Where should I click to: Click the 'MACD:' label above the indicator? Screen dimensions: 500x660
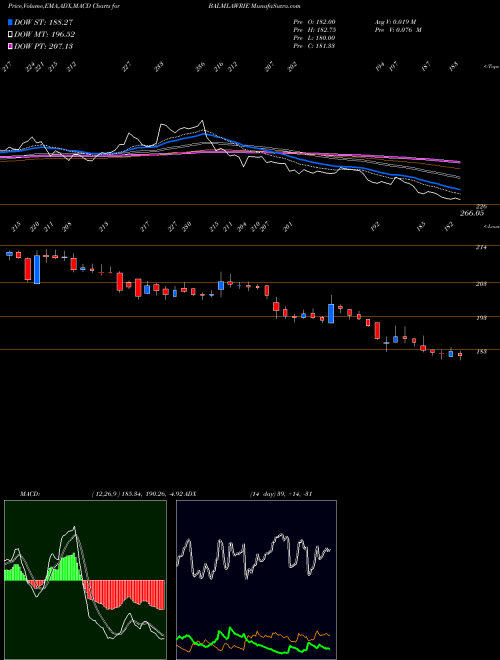(30, 493)
